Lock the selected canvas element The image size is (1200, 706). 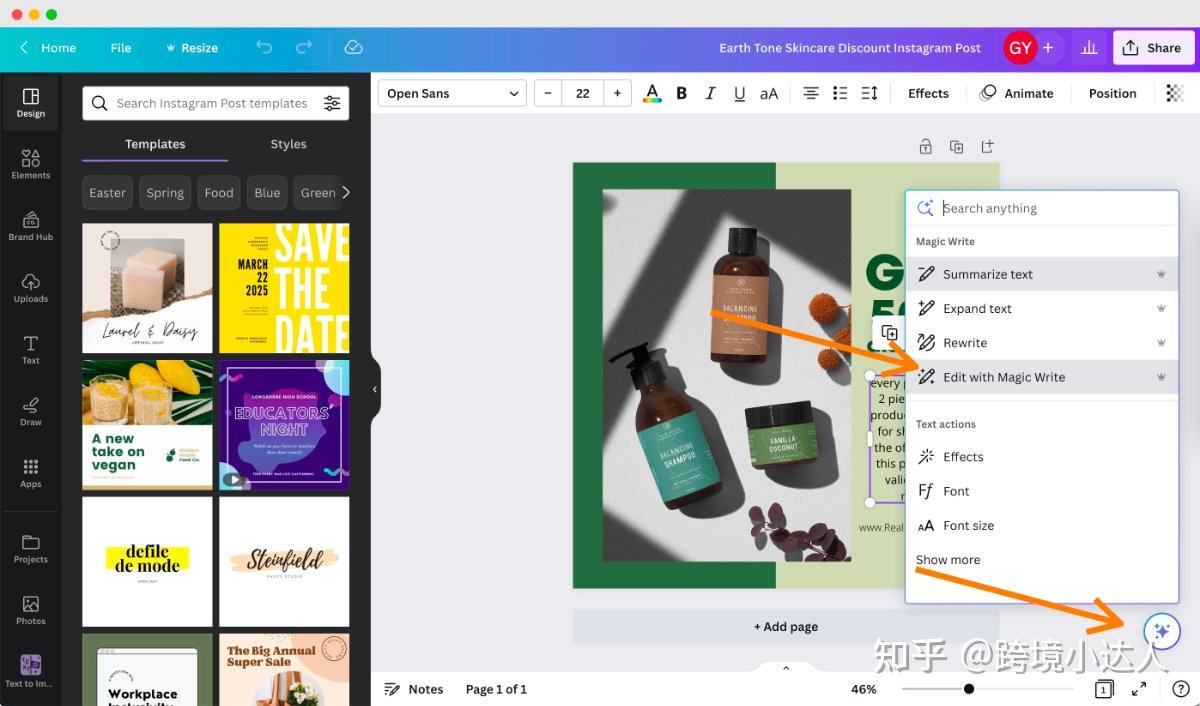925,146
